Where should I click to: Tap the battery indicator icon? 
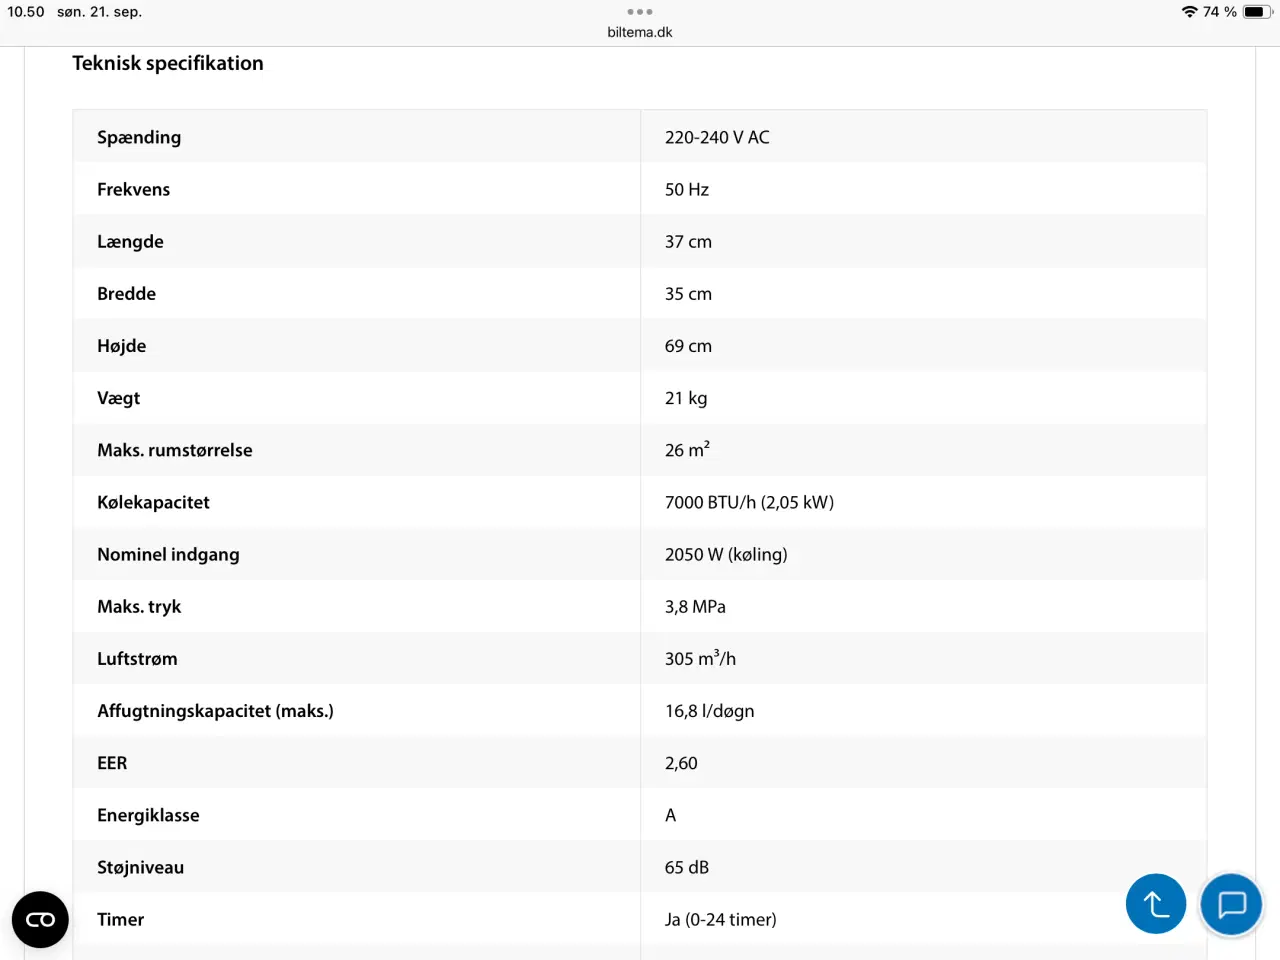pyautogui.click(x=1258, y=12)
